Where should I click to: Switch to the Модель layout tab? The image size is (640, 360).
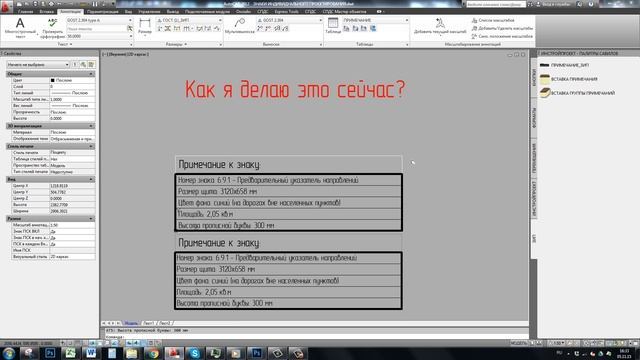tap(131, 323)
